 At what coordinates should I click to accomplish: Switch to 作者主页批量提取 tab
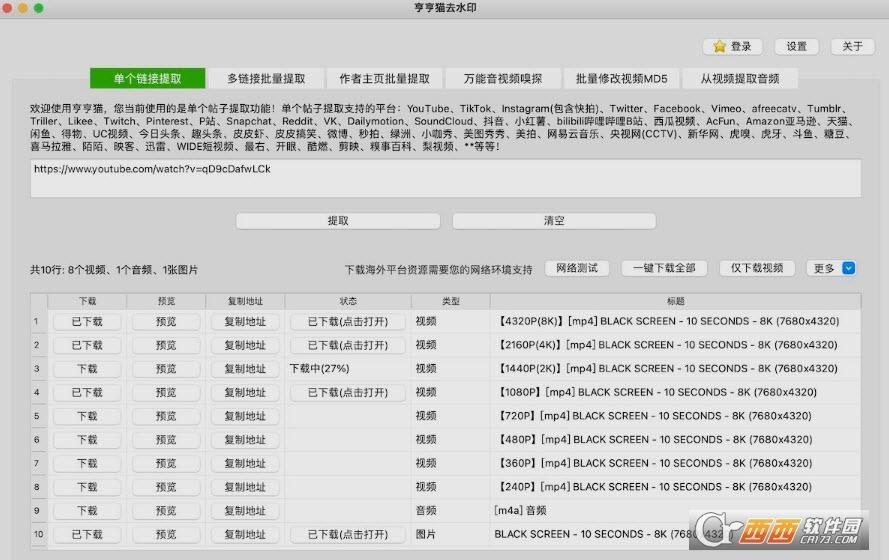click(384, 78)
